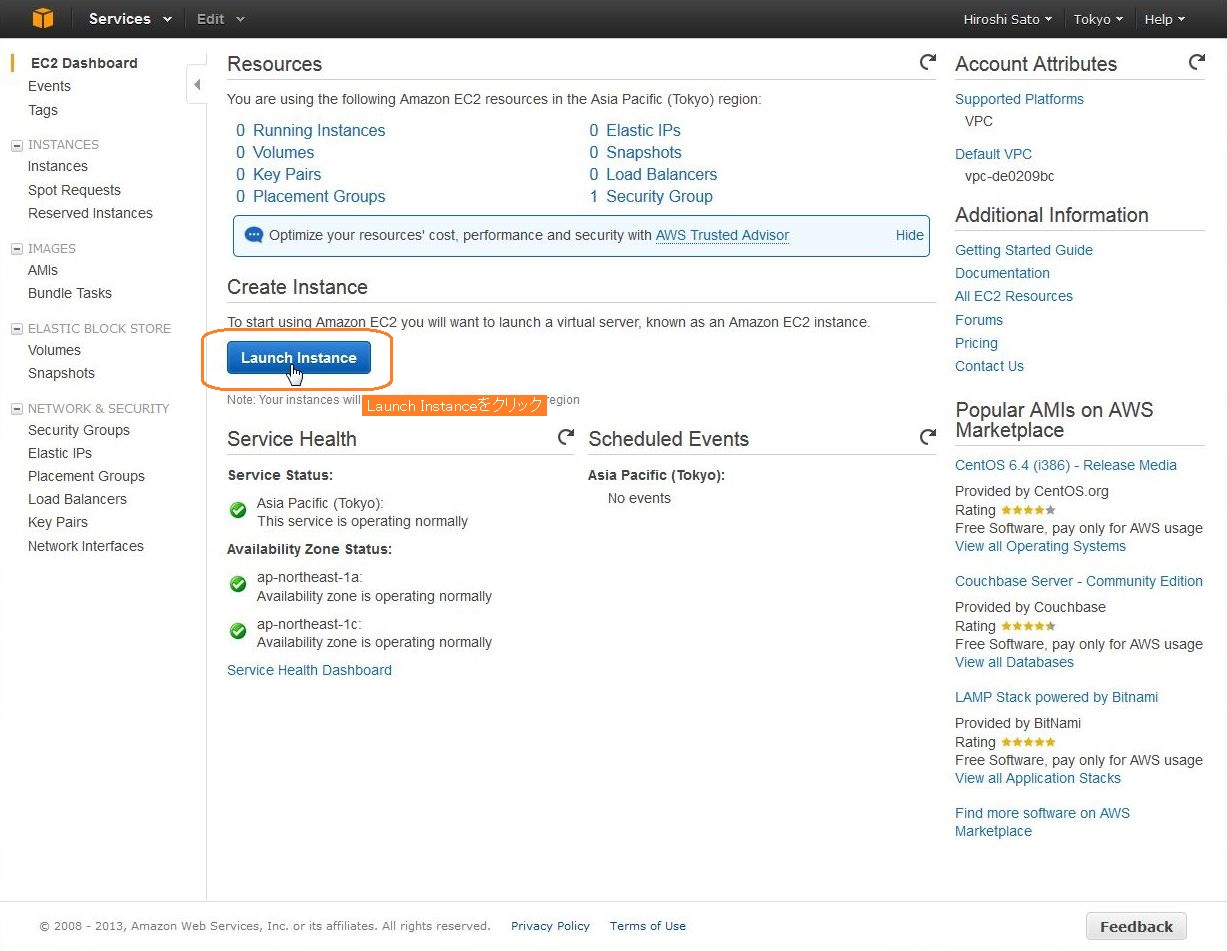Open Running Instances resource link
The image size is (1227, 951).
[x=319, y=130]
